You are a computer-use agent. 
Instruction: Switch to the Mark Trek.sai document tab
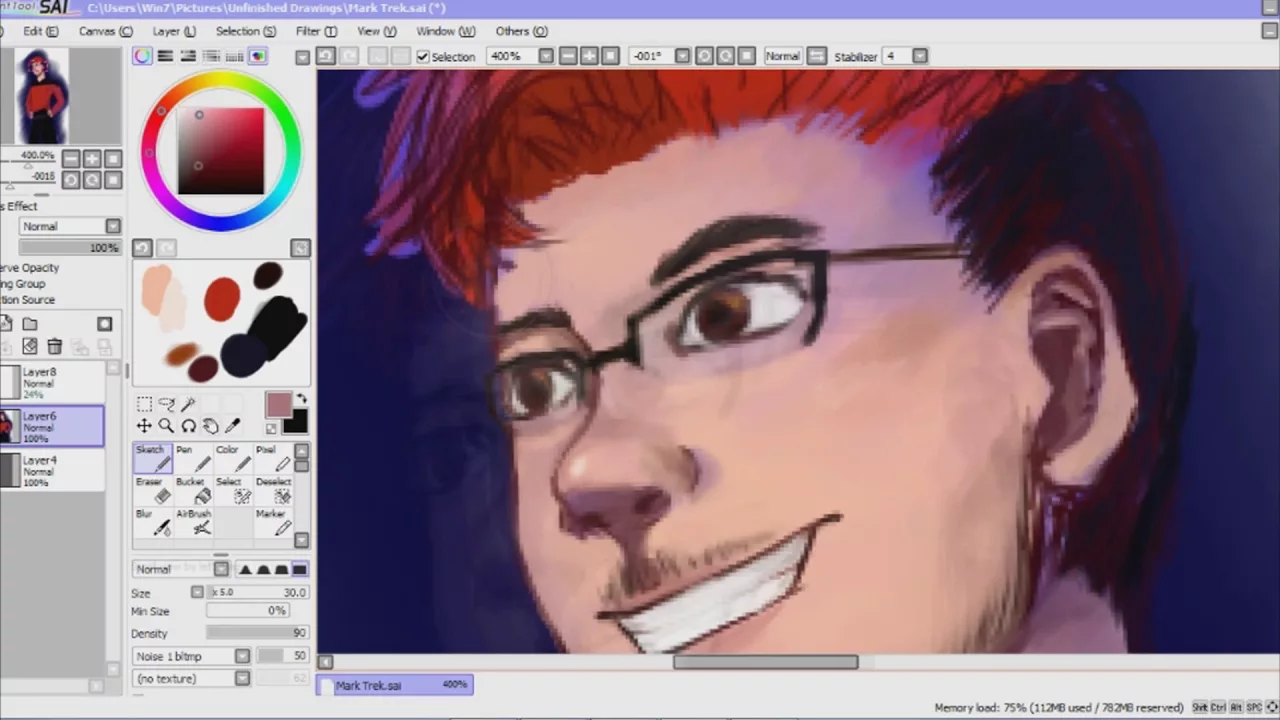pos(394,685)
